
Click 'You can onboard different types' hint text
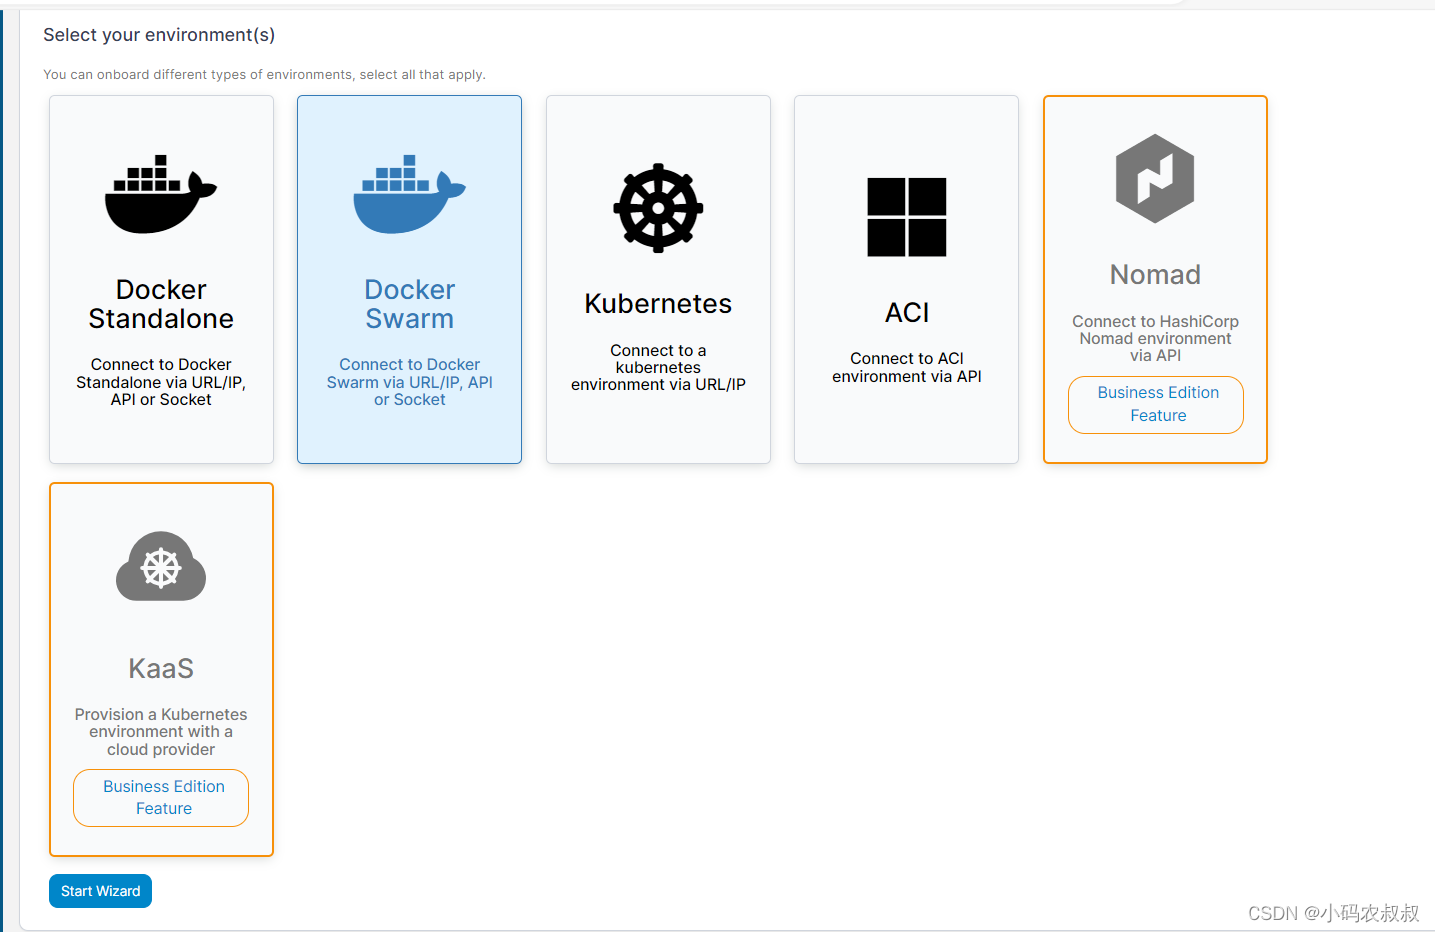[264, 75]
